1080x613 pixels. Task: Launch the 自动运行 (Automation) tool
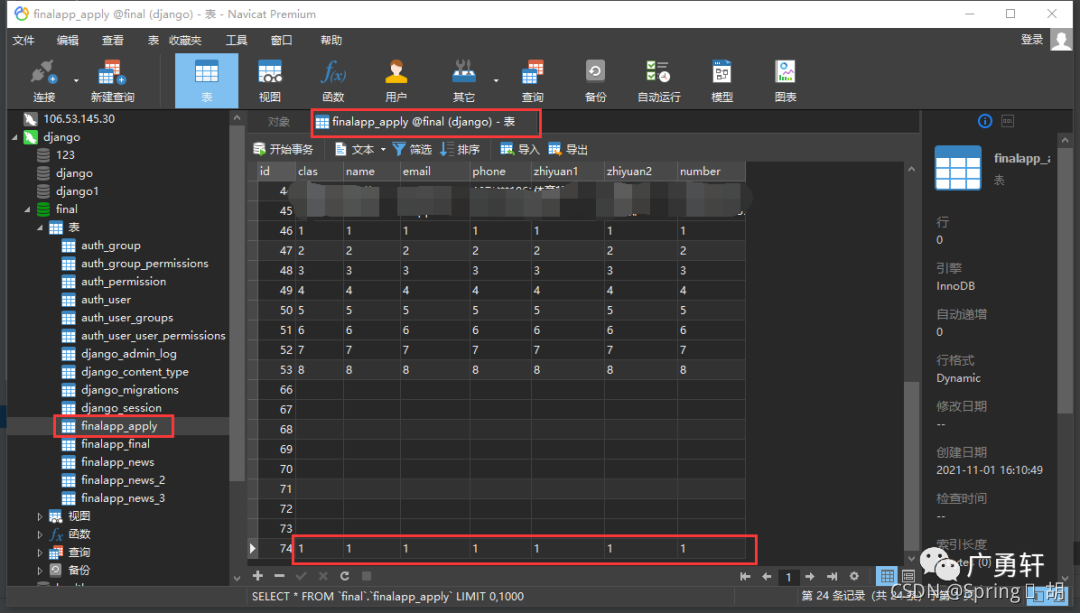coord(658,80)
